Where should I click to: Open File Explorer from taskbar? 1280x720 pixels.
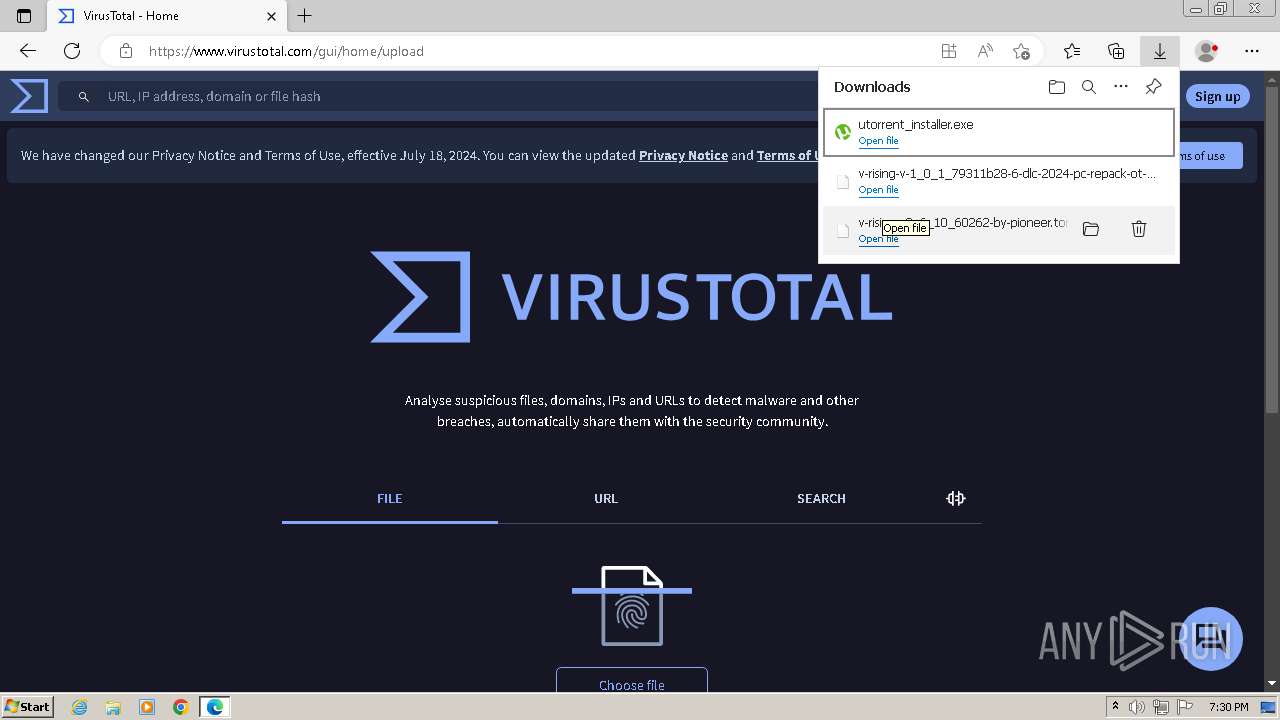point(113,707)
